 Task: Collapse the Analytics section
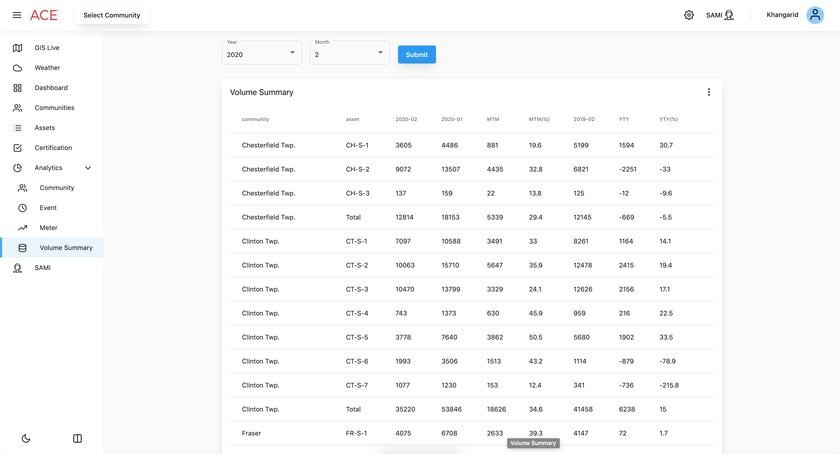pyautogui.click(x=87, y=168)
